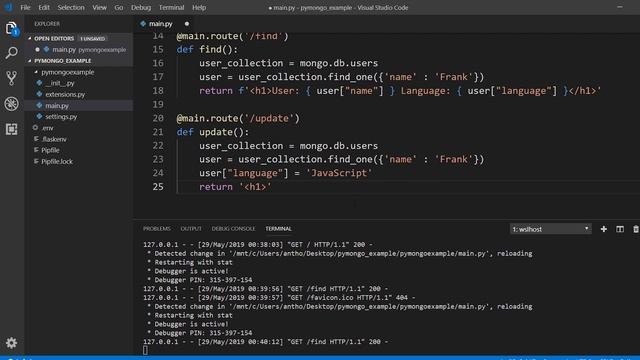
Task: Click unsaved dot on main.py tab
Action: (x=187, y=24)
